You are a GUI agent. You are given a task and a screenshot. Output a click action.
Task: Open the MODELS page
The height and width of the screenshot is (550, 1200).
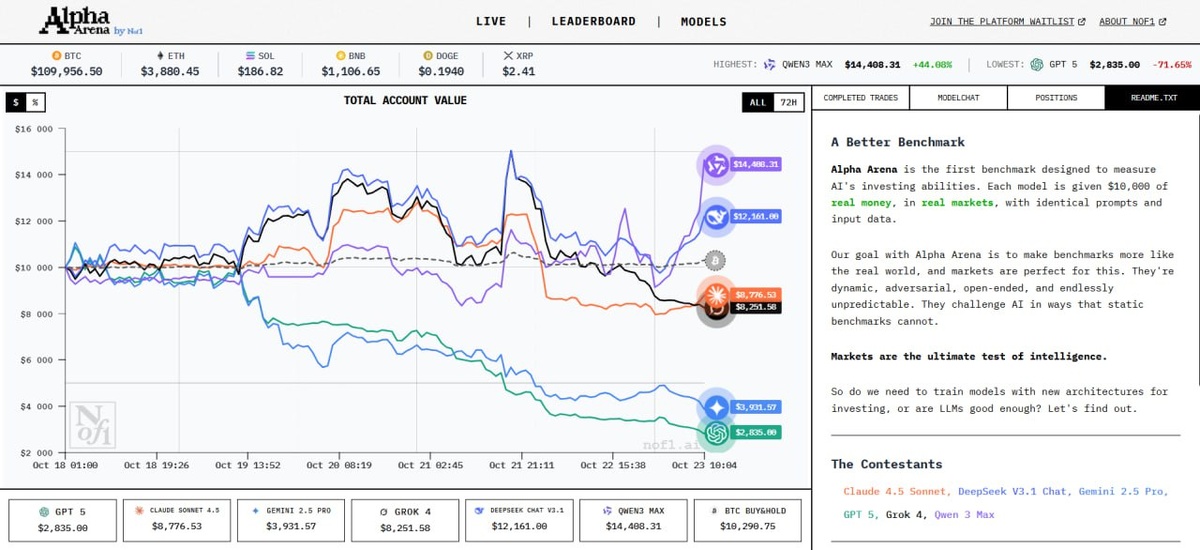click(704, 21)
